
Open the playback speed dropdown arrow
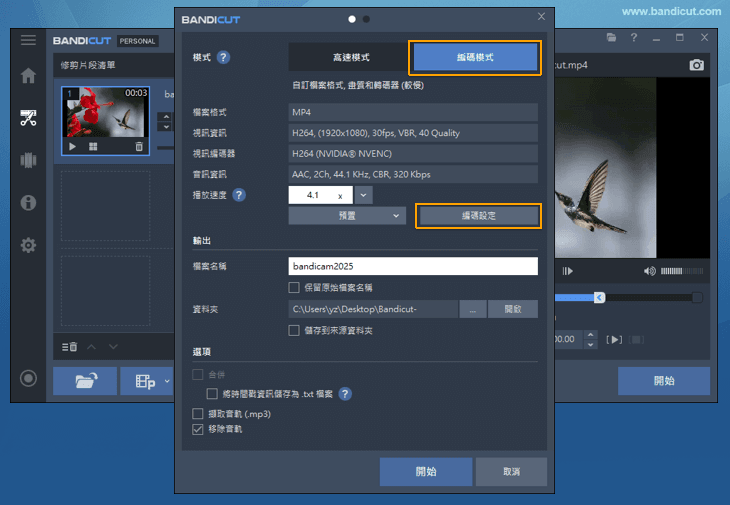pyautogui.click(x=363, y=195)
